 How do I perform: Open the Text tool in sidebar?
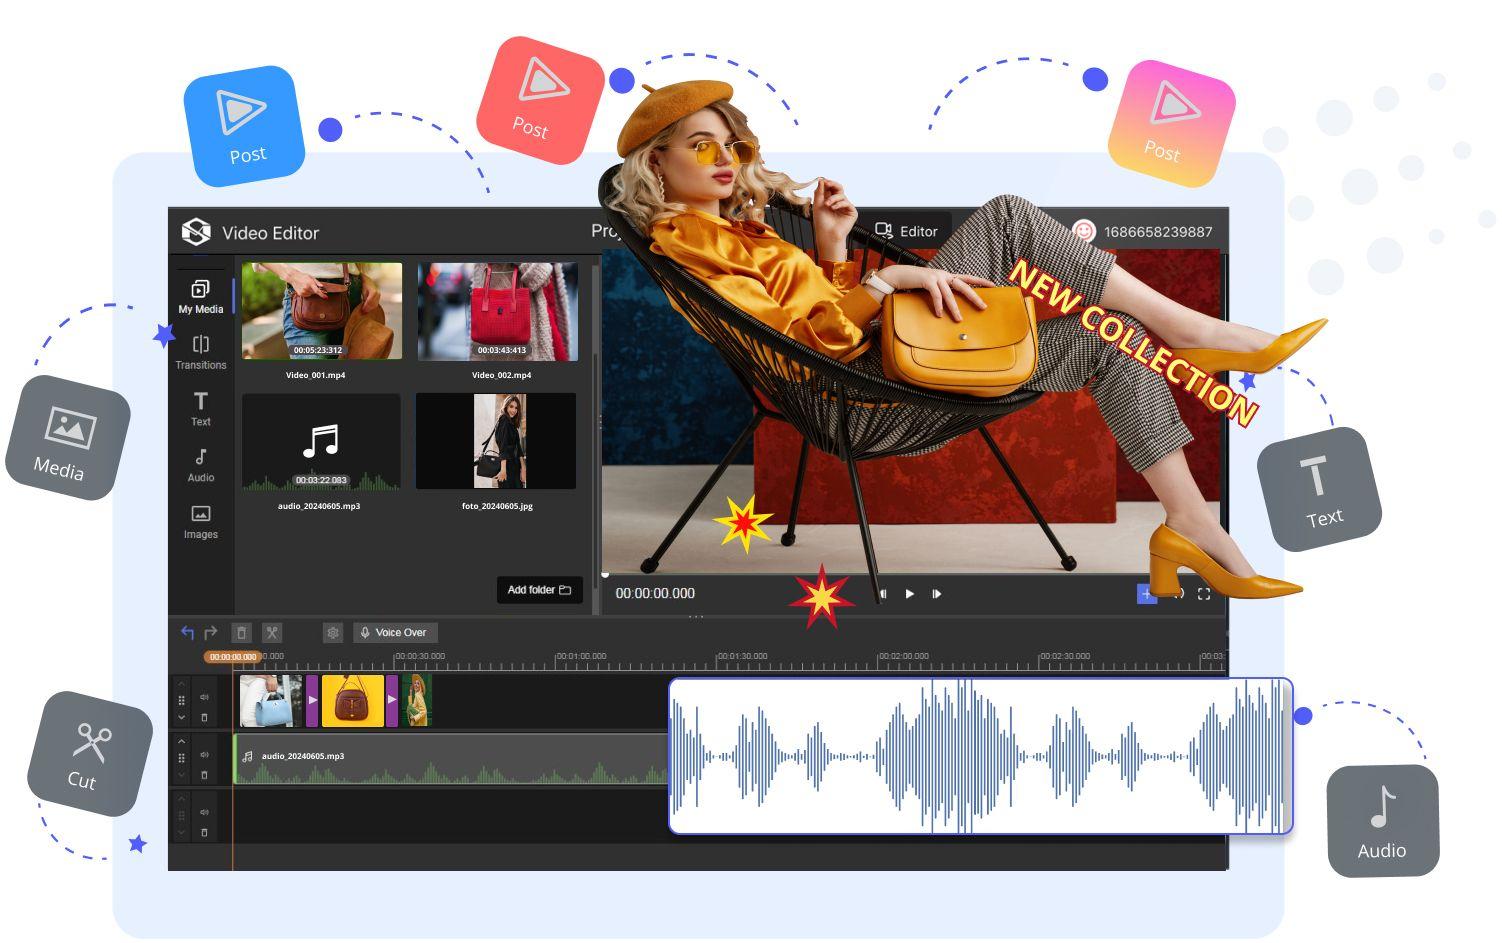tap(200, 408)
